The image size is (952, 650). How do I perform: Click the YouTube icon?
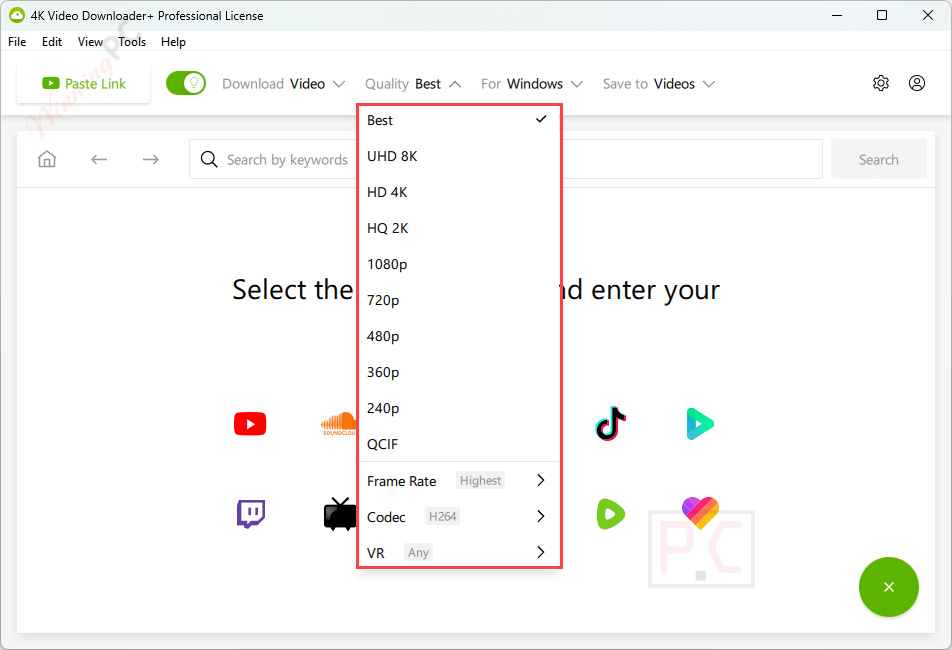[249, 423]
